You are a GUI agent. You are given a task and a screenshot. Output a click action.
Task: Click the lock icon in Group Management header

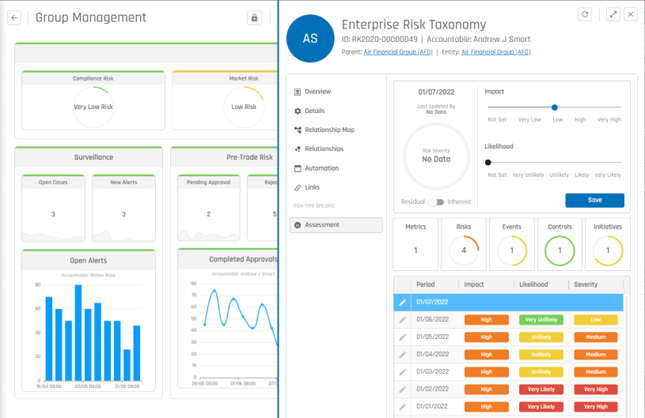[254, 18]
